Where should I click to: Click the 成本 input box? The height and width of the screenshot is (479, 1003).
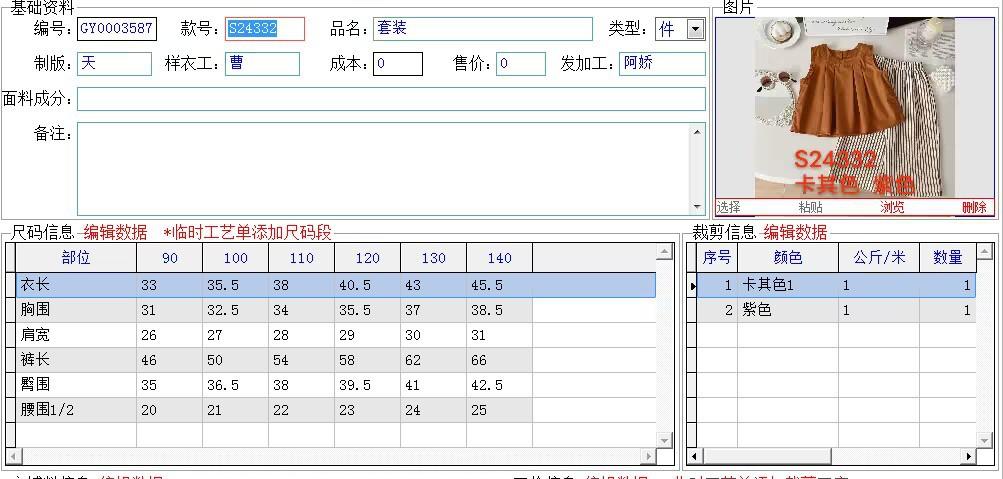398,64
